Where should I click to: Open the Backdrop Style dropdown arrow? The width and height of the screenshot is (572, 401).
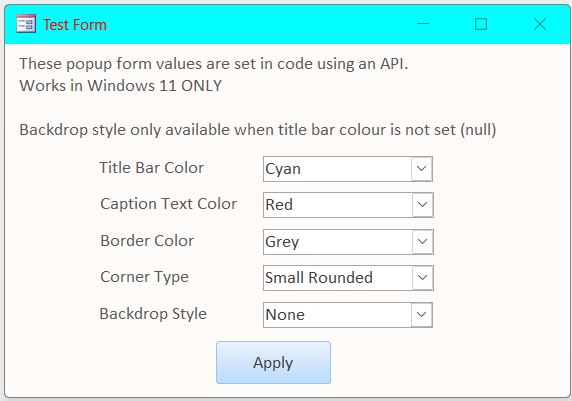pos(421,315)
